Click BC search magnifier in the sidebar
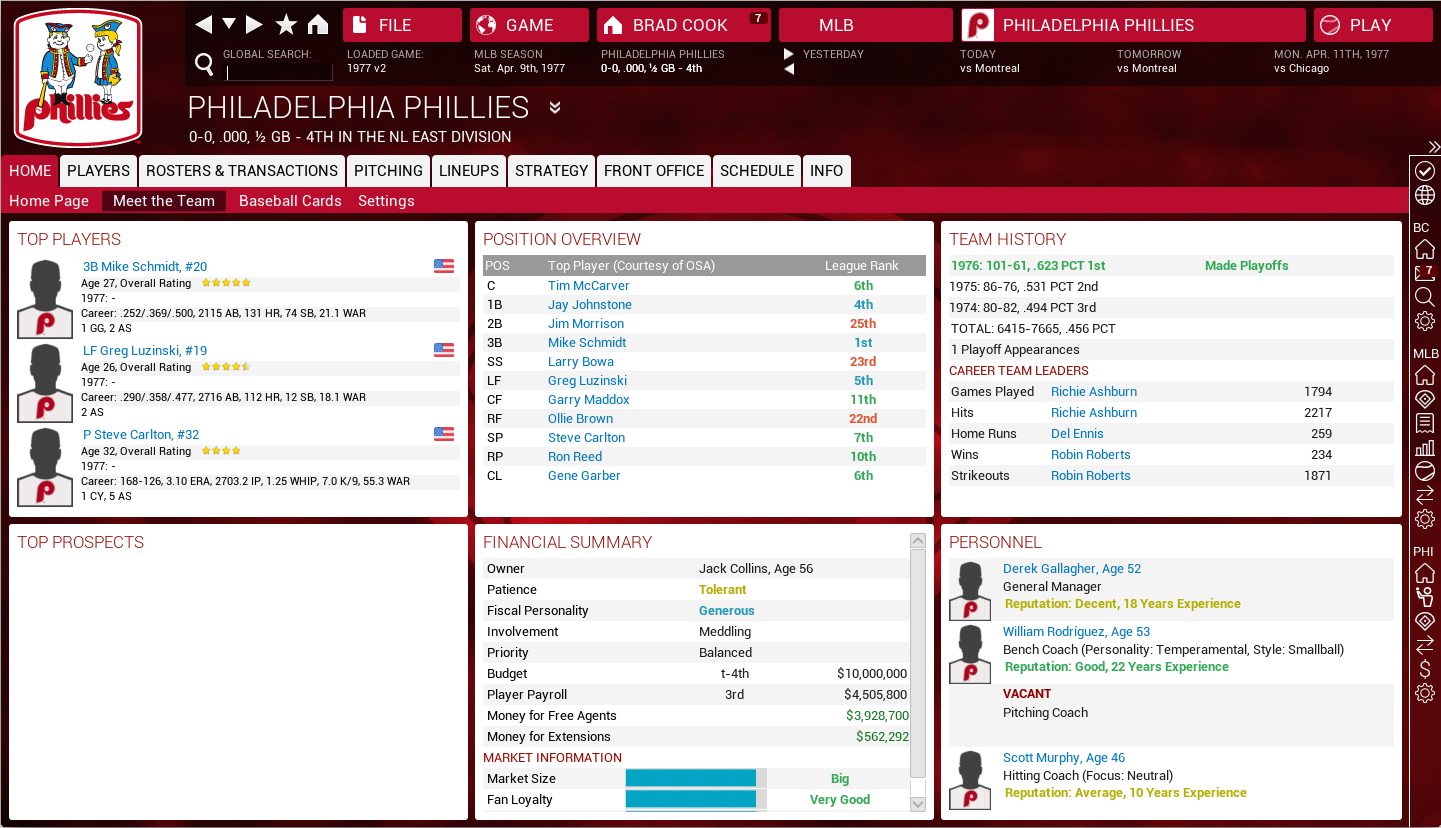The width and height of the screenshot is (1441, 828). [x=1425, y=297]
